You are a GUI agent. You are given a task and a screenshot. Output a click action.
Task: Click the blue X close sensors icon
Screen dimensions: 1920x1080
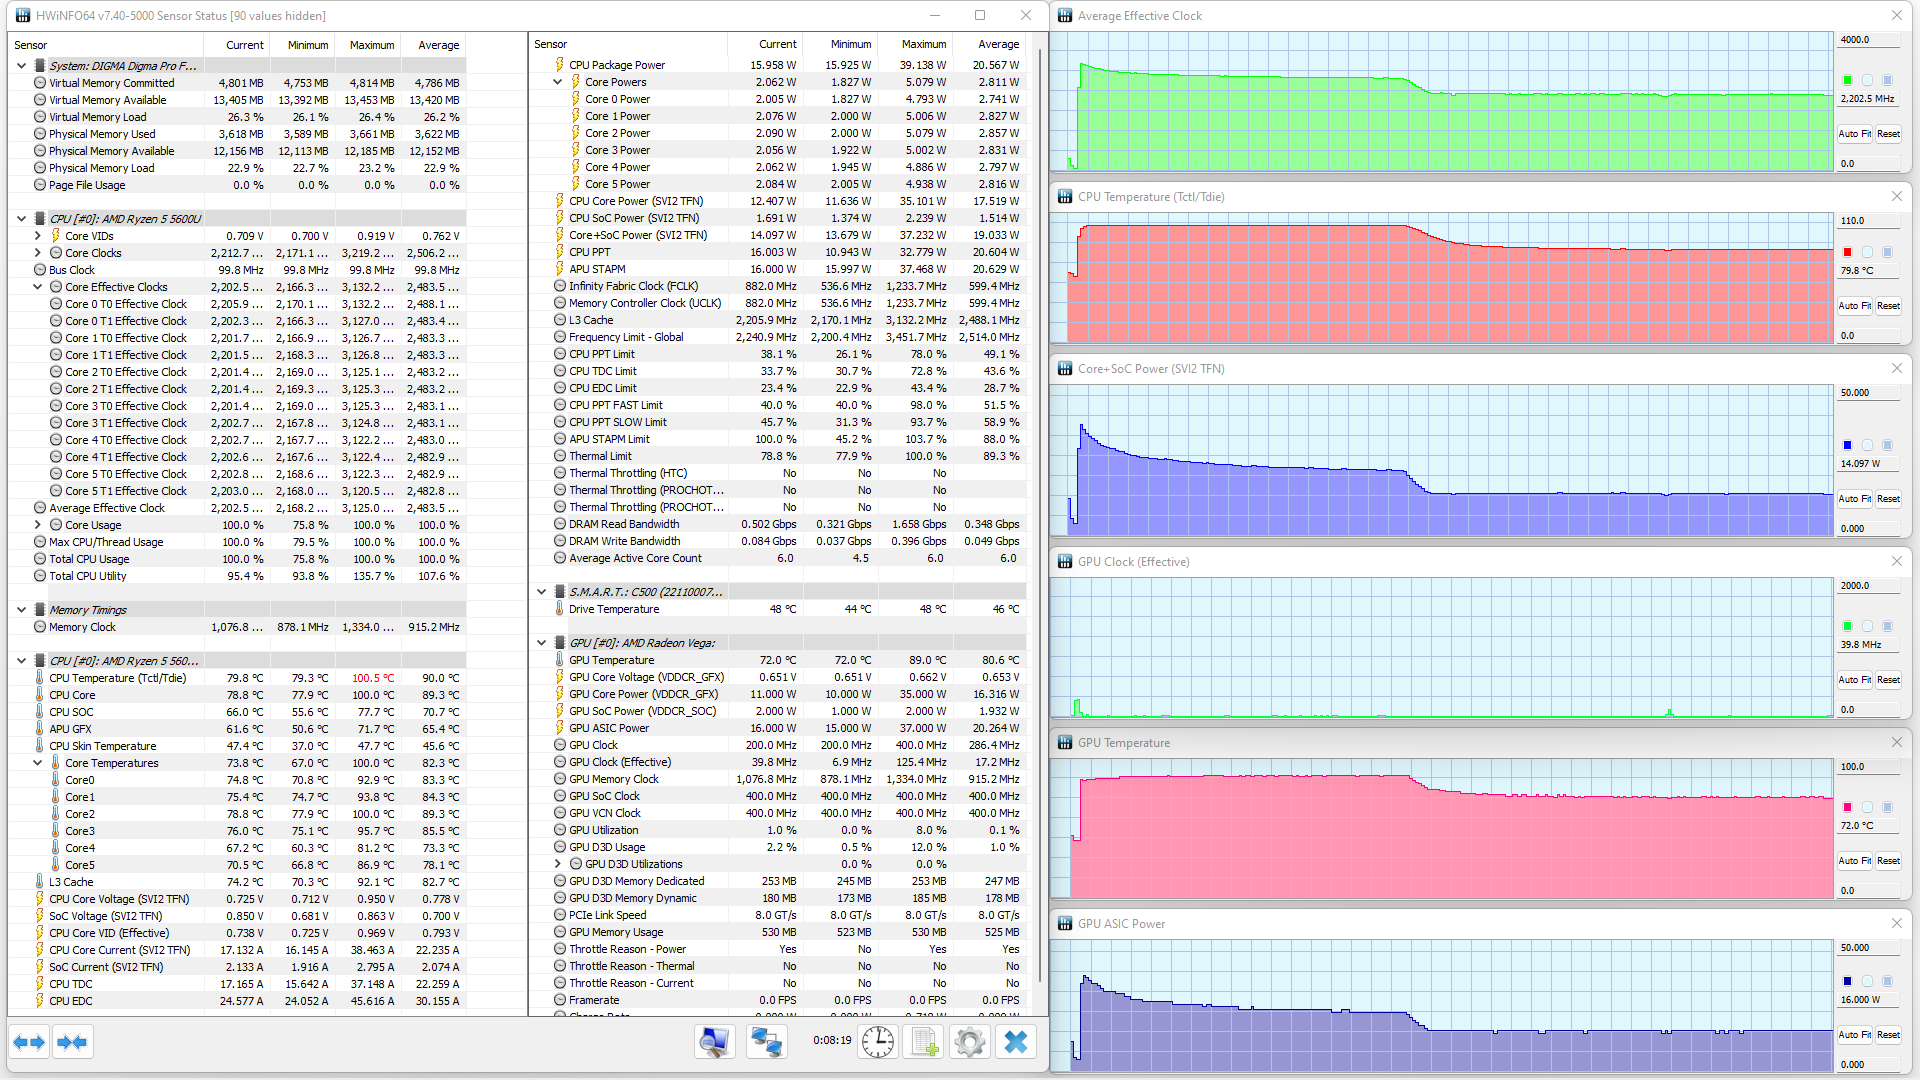[x=1015, y=1042]
